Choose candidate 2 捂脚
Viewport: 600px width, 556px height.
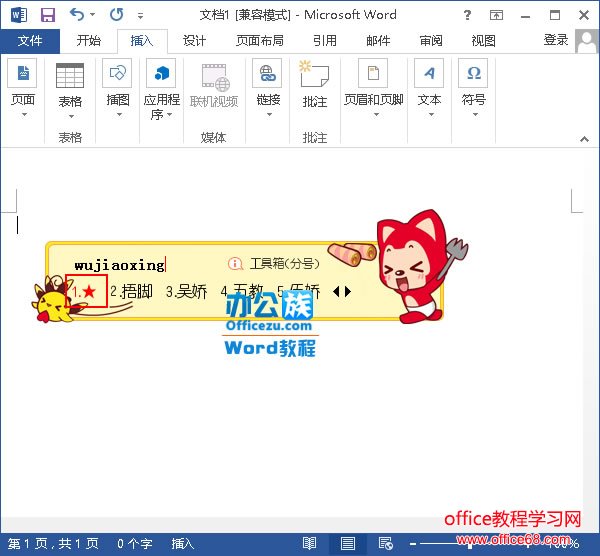[132, 292]
